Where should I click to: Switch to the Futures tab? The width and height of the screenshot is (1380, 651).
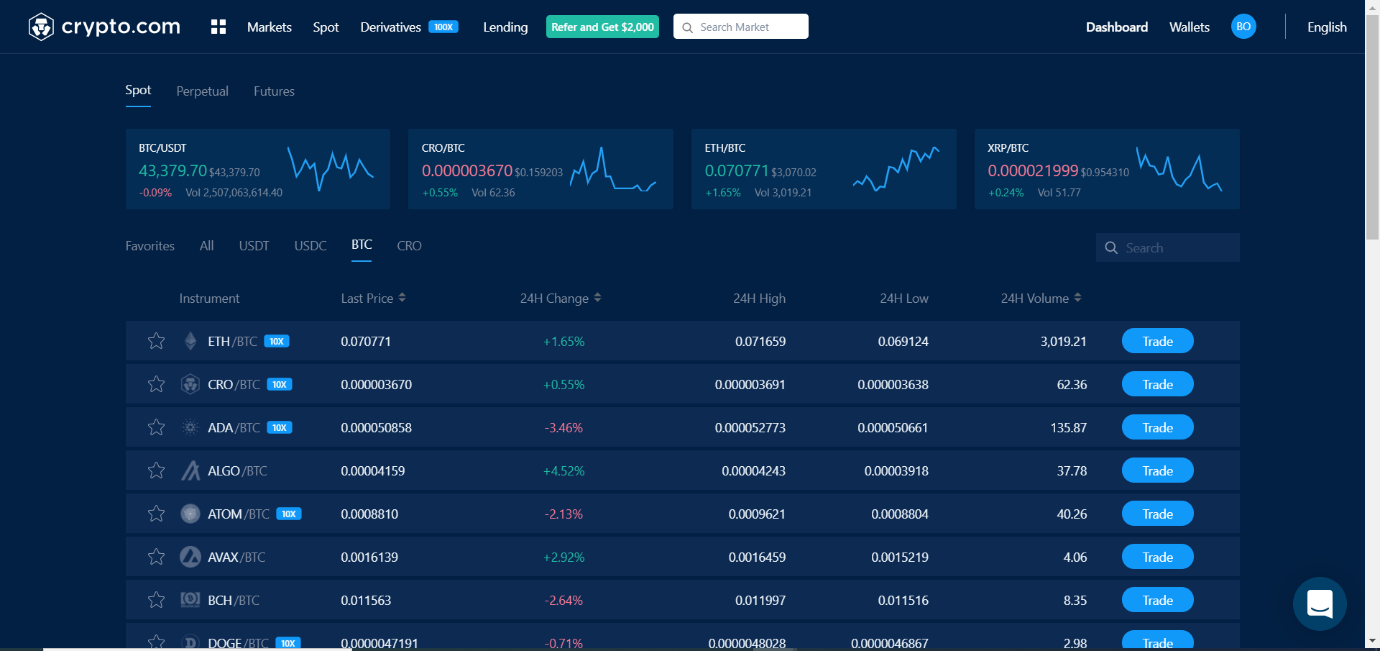(x=274, y=91)
